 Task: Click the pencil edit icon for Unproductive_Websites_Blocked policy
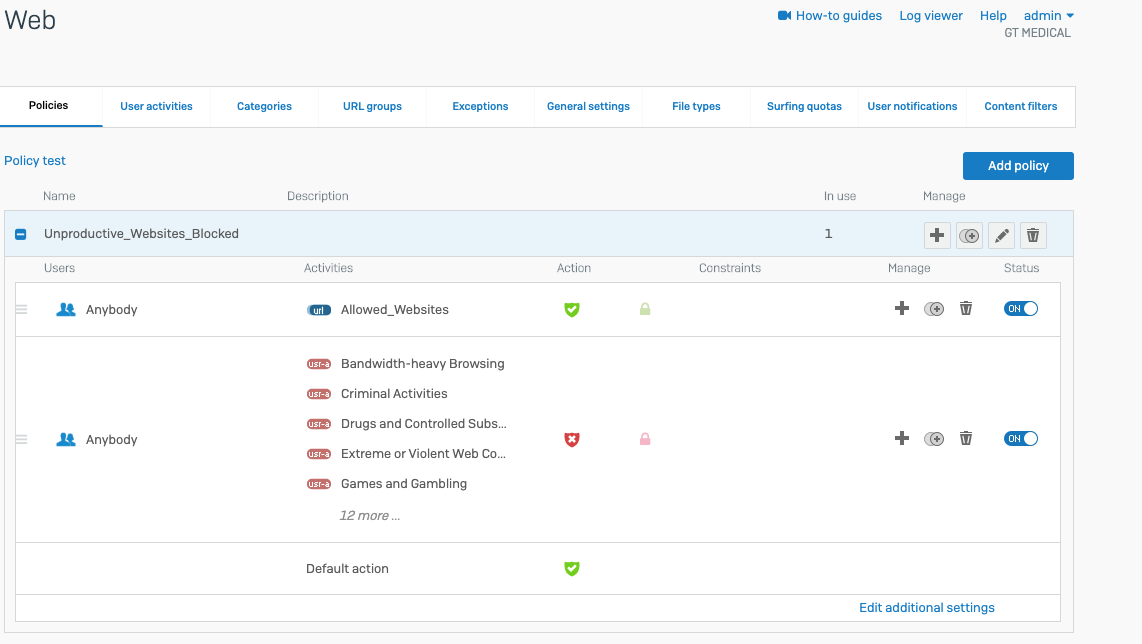[x=1001, y=235]
